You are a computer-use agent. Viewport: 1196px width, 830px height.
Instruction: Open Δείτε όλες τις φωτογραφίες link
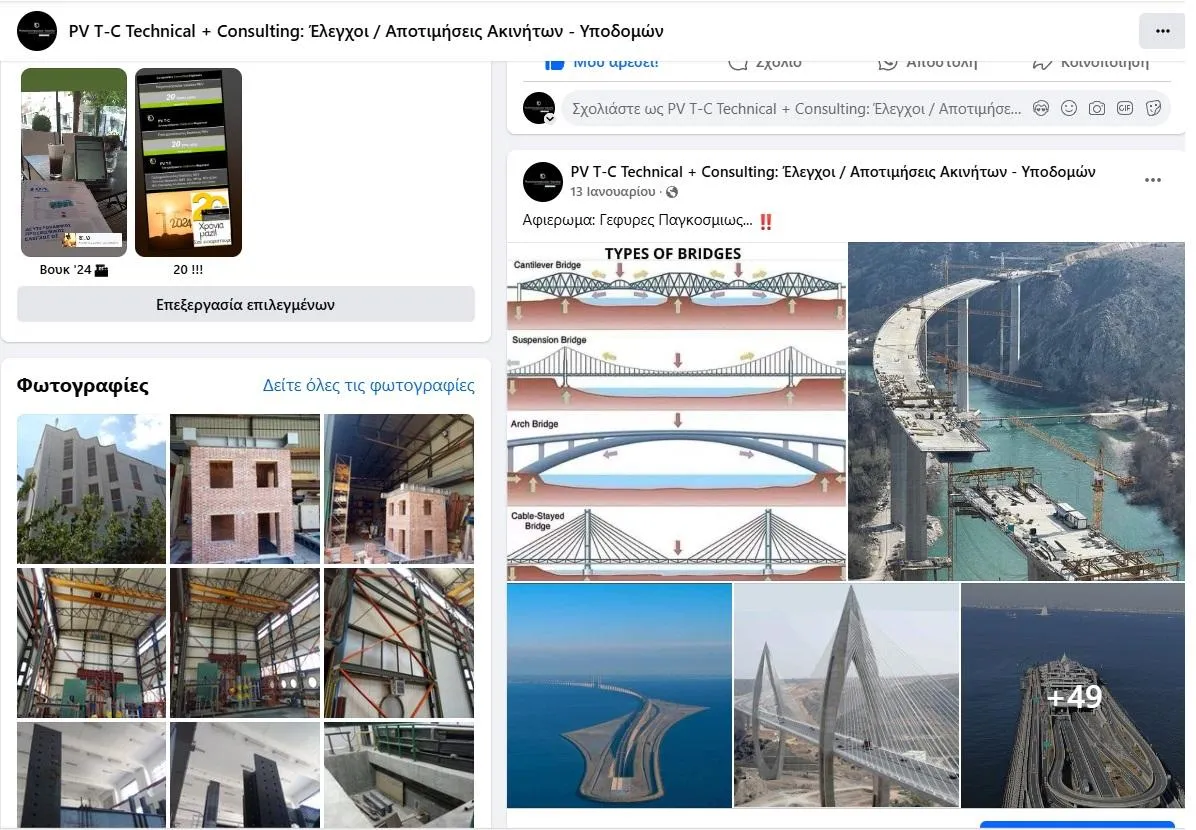pyautogui.click(x=368, y=385)
